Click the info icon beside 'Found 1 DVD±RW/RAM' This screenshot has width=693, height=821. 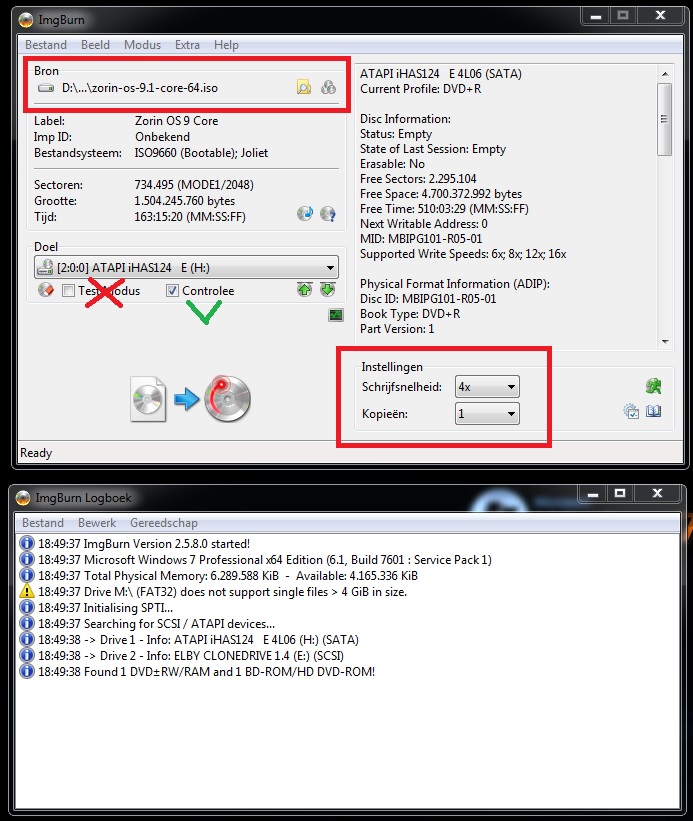[x=27, y=671]
